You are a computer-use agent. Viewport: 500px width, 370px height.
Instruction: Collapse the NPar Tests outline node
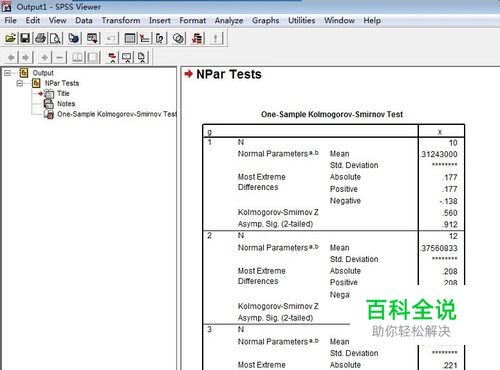[x=20, y=83]
